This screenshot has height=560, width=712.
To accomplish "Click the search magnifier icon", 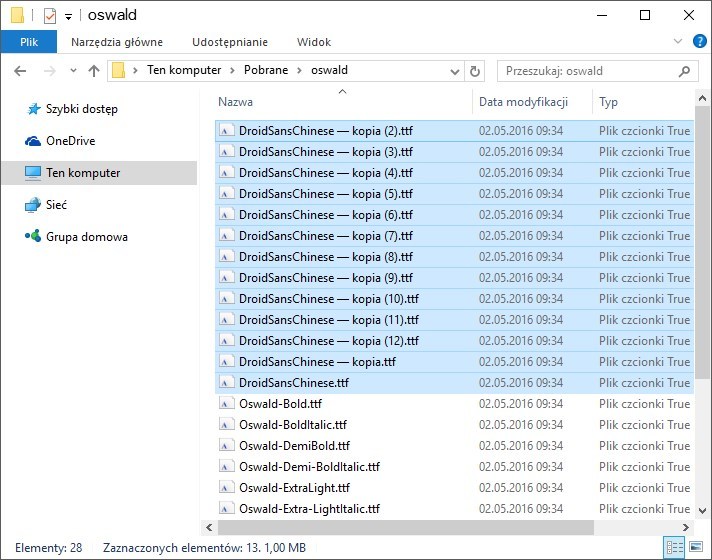I will pyautogui.click(x=684, y=71).
